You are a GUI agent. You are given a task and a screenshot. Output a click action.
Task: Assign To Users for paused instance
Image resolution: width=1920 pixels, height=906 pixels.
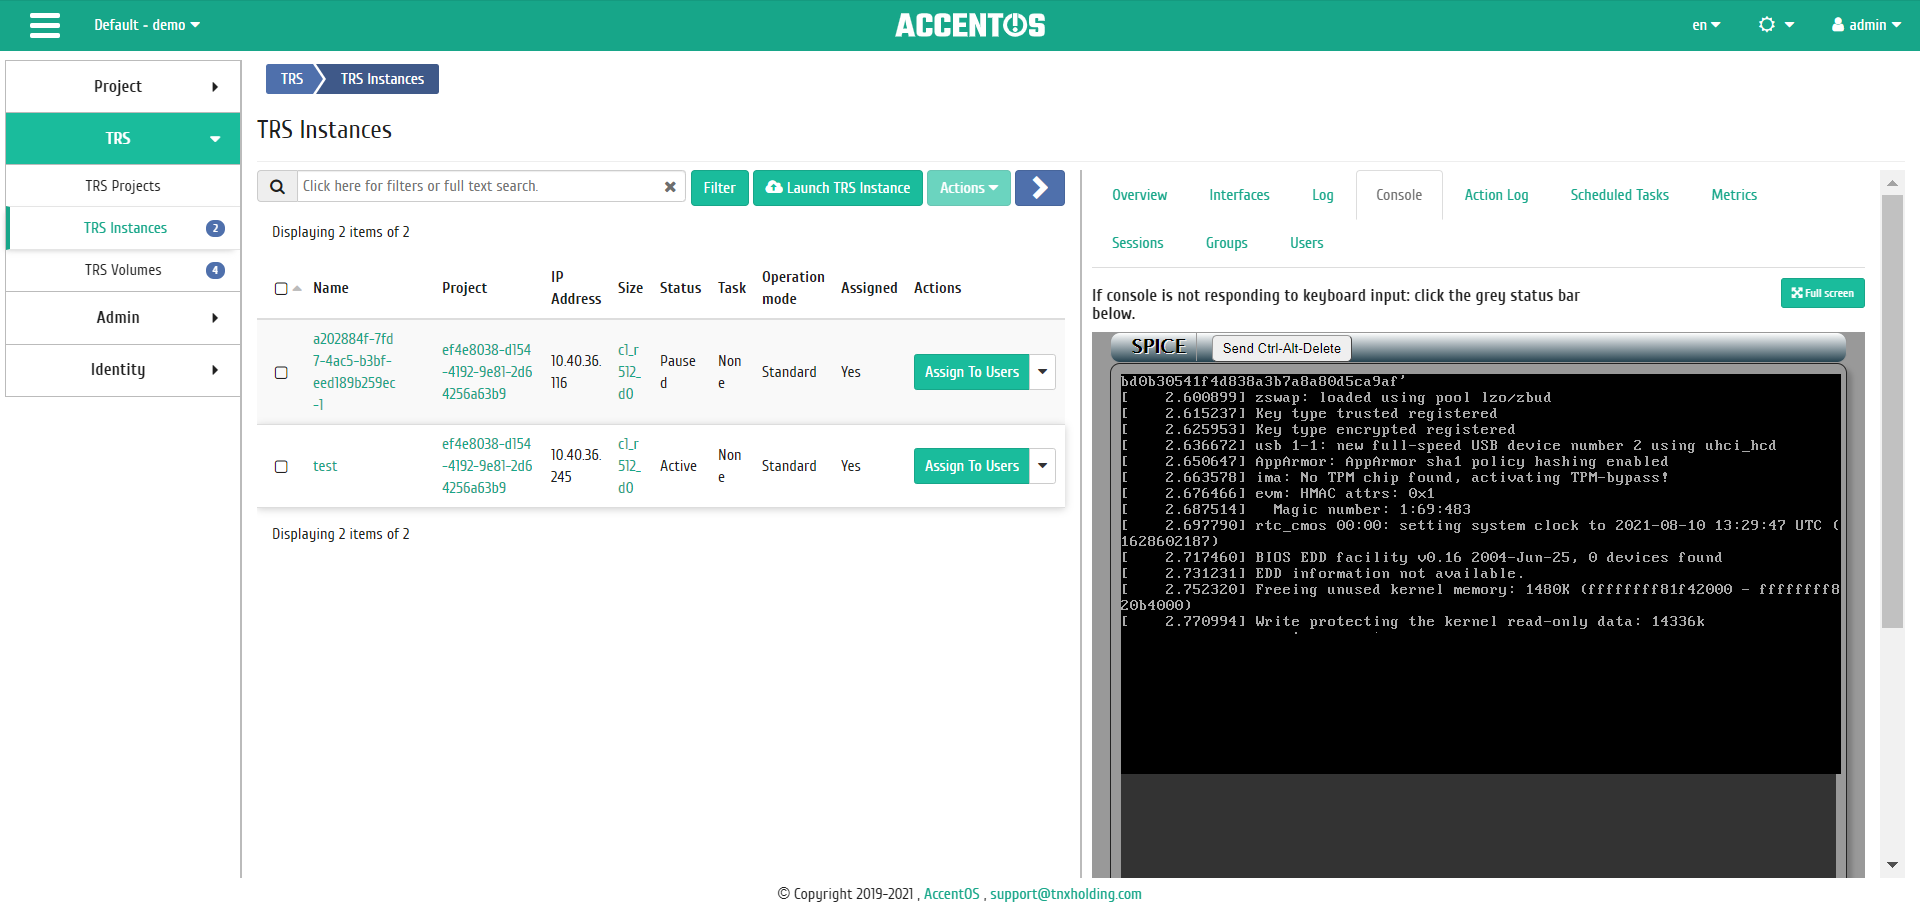971,372
